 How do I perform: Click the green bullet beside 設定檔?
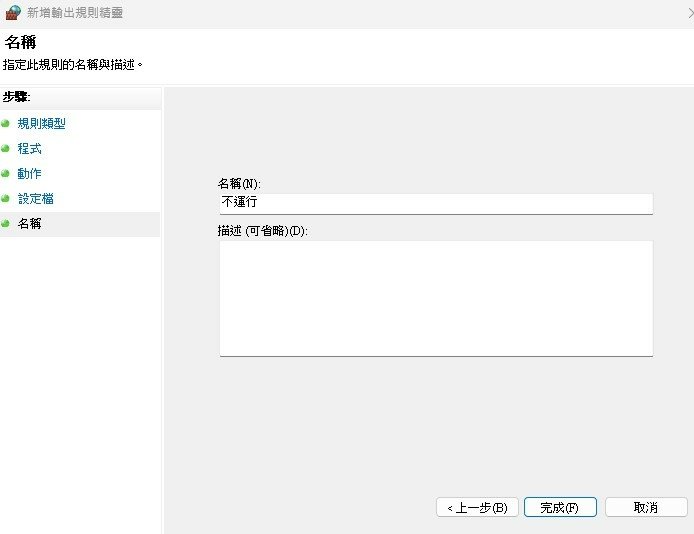click(x=5, y=199)
